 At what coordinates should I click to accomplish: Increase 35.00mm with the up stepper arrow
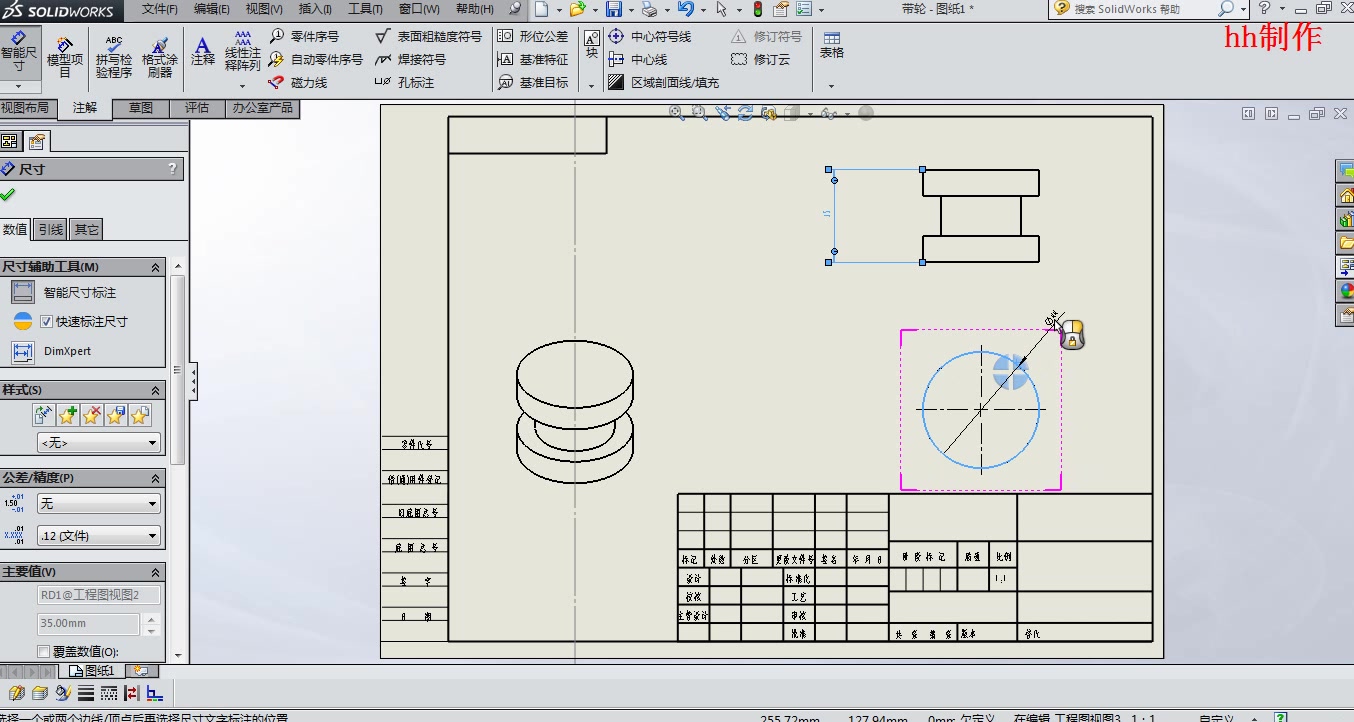[x=153, y=617]
